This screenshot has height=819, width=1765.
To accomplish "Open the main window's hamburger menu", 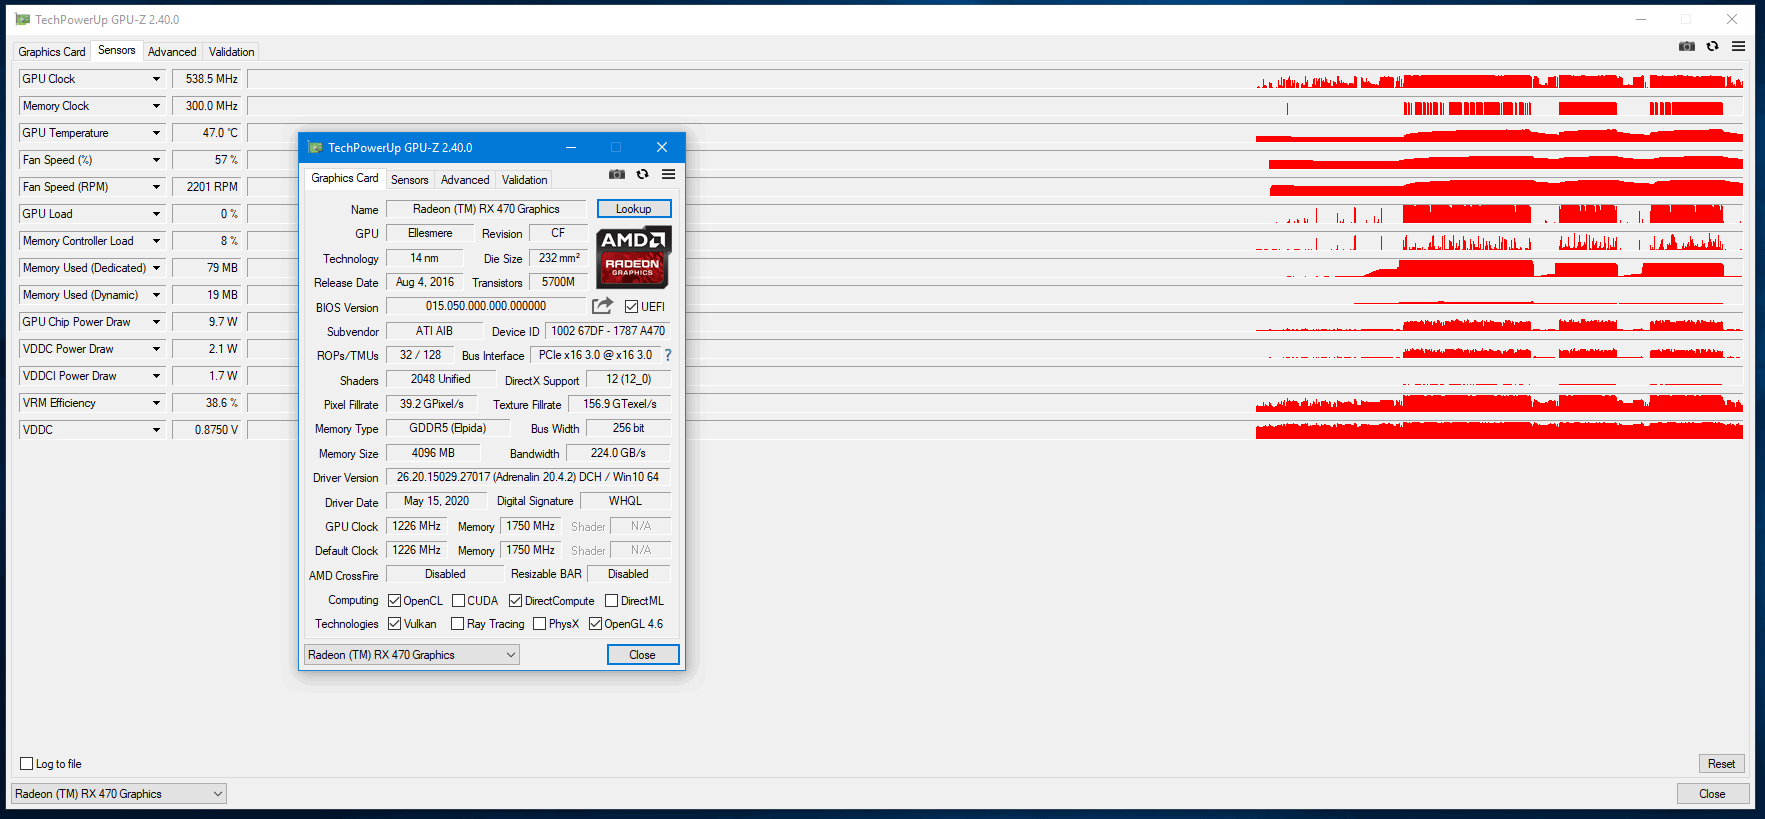I will [x=1739, y=46].
